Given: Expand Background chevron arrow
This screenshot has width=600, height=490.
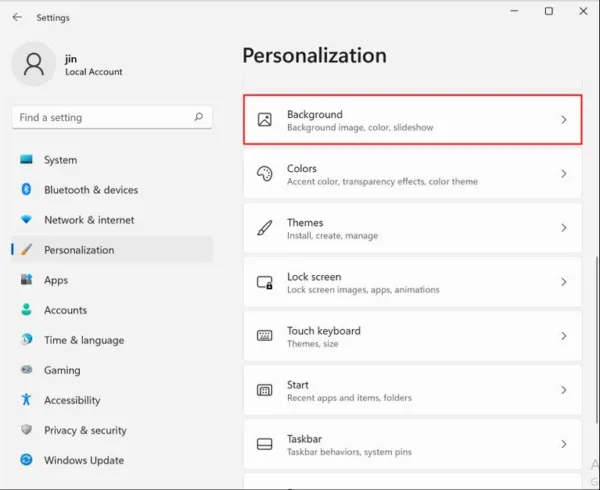Looking at the screenshot, I should (x=564, y=120).
